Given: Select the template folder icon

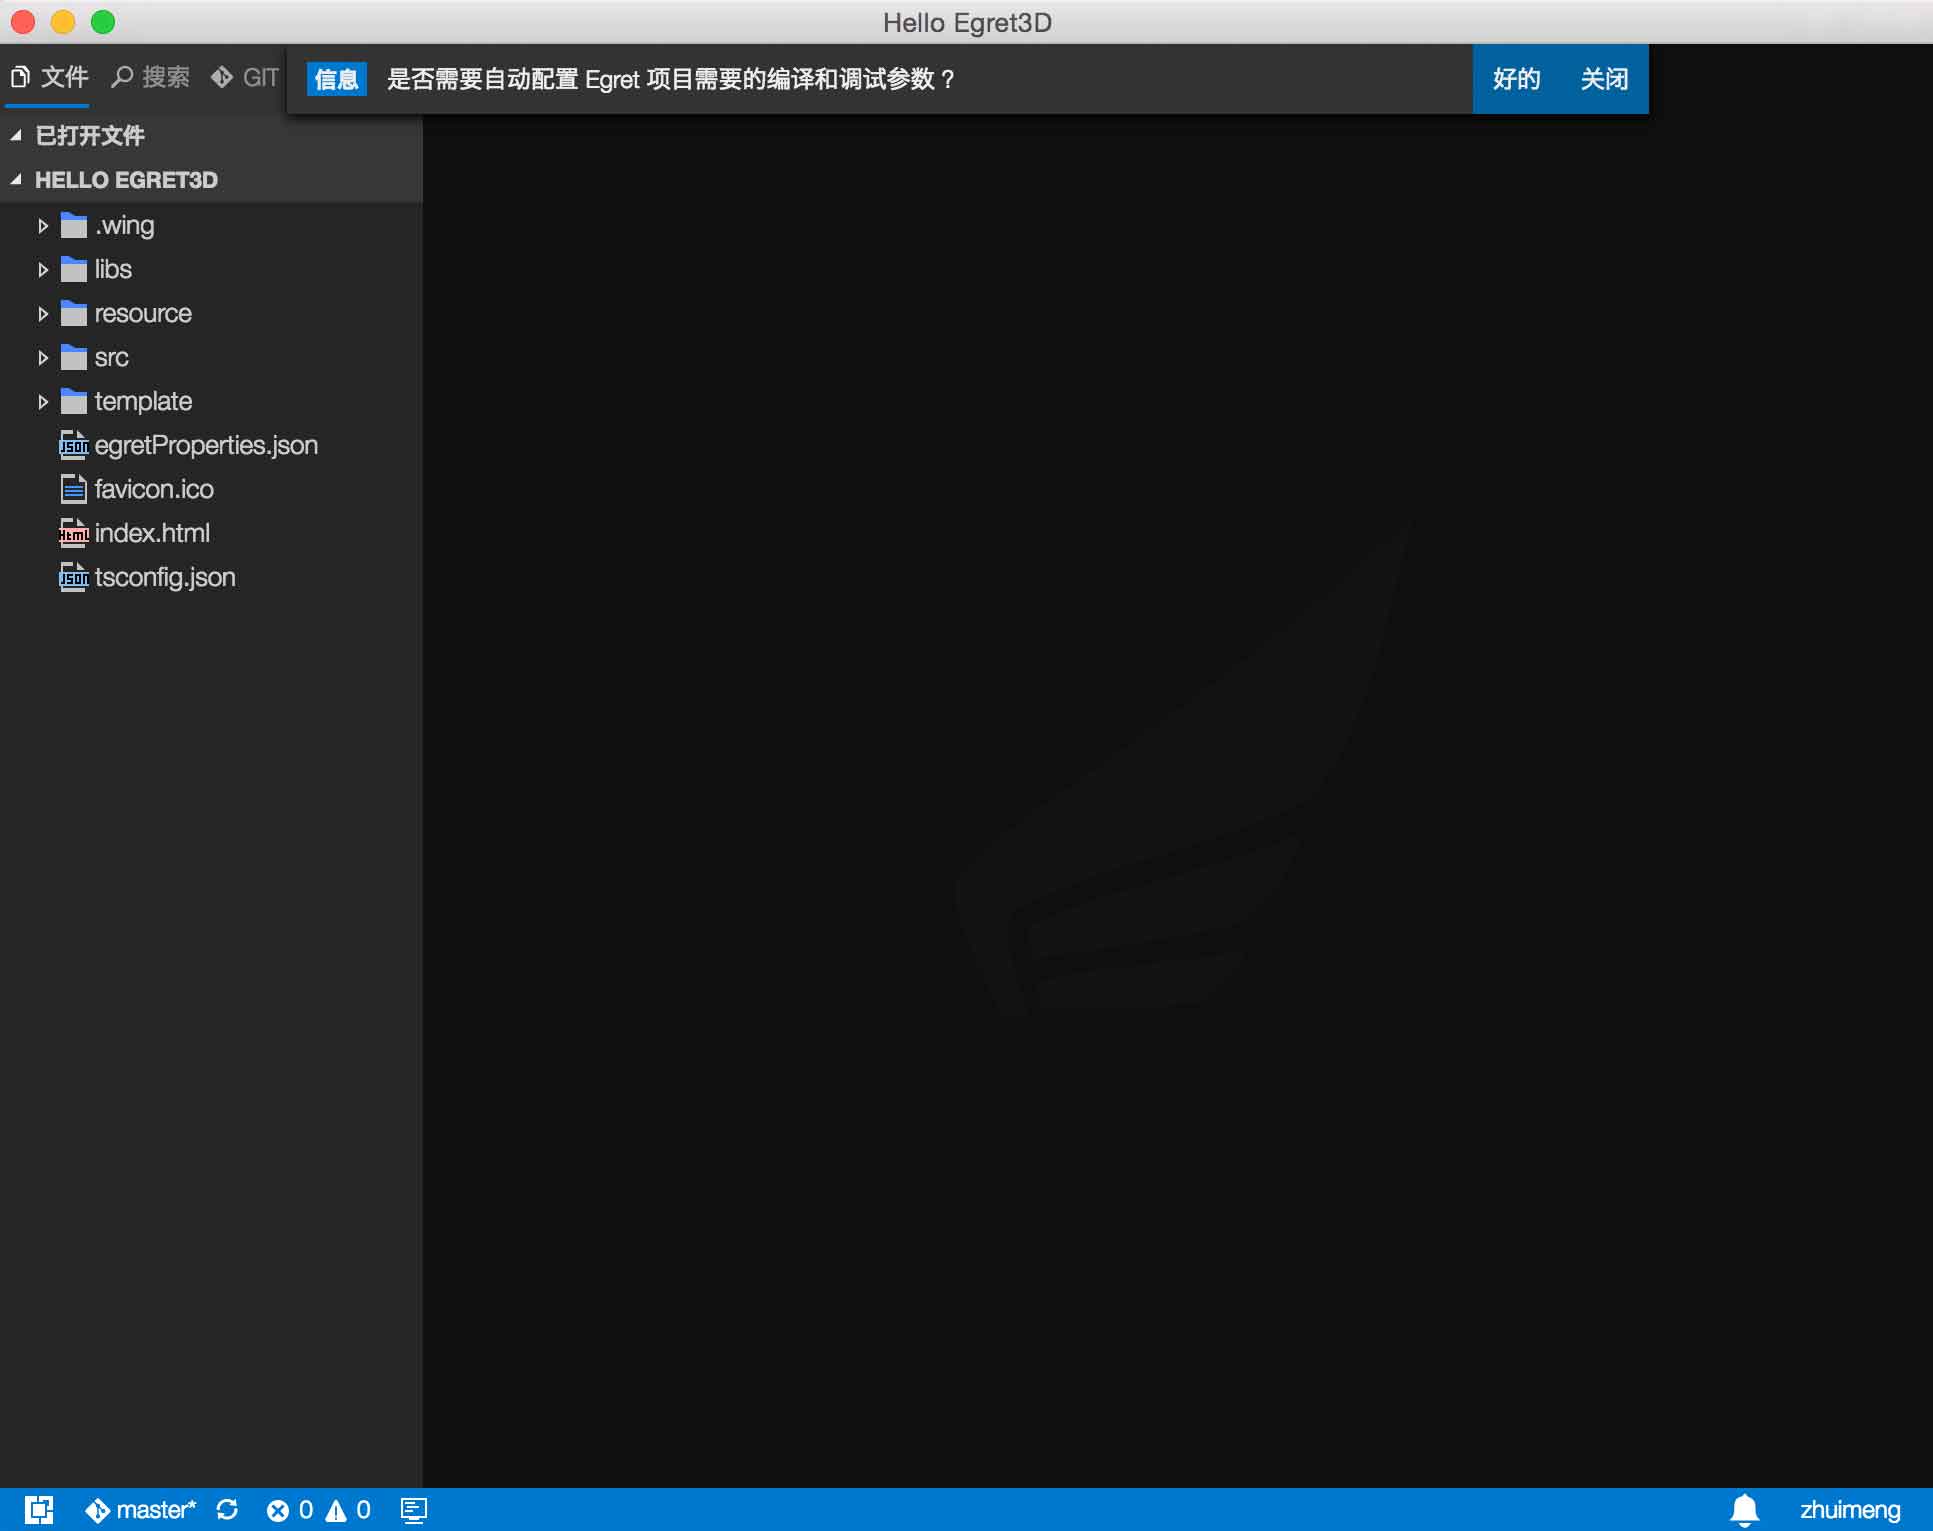Looking at the screenshot, I should click(x=74, y=401).
